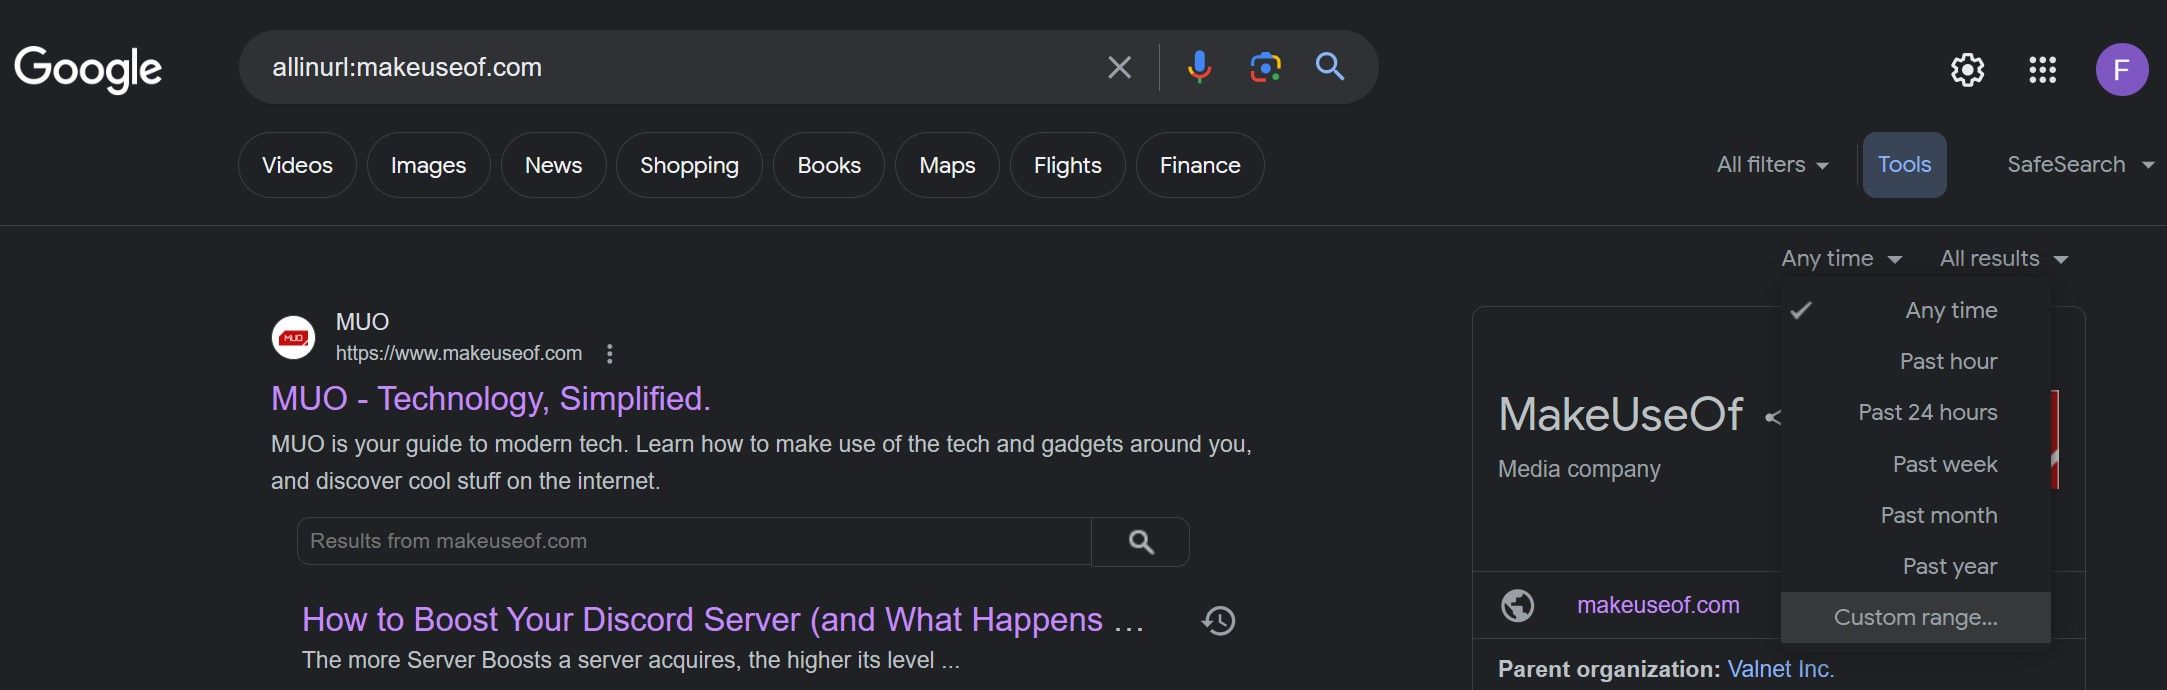2167x690 pixels.
Task: Clear the search box with the X icon
Action: pyautogui.click(x=1119, y=68)
